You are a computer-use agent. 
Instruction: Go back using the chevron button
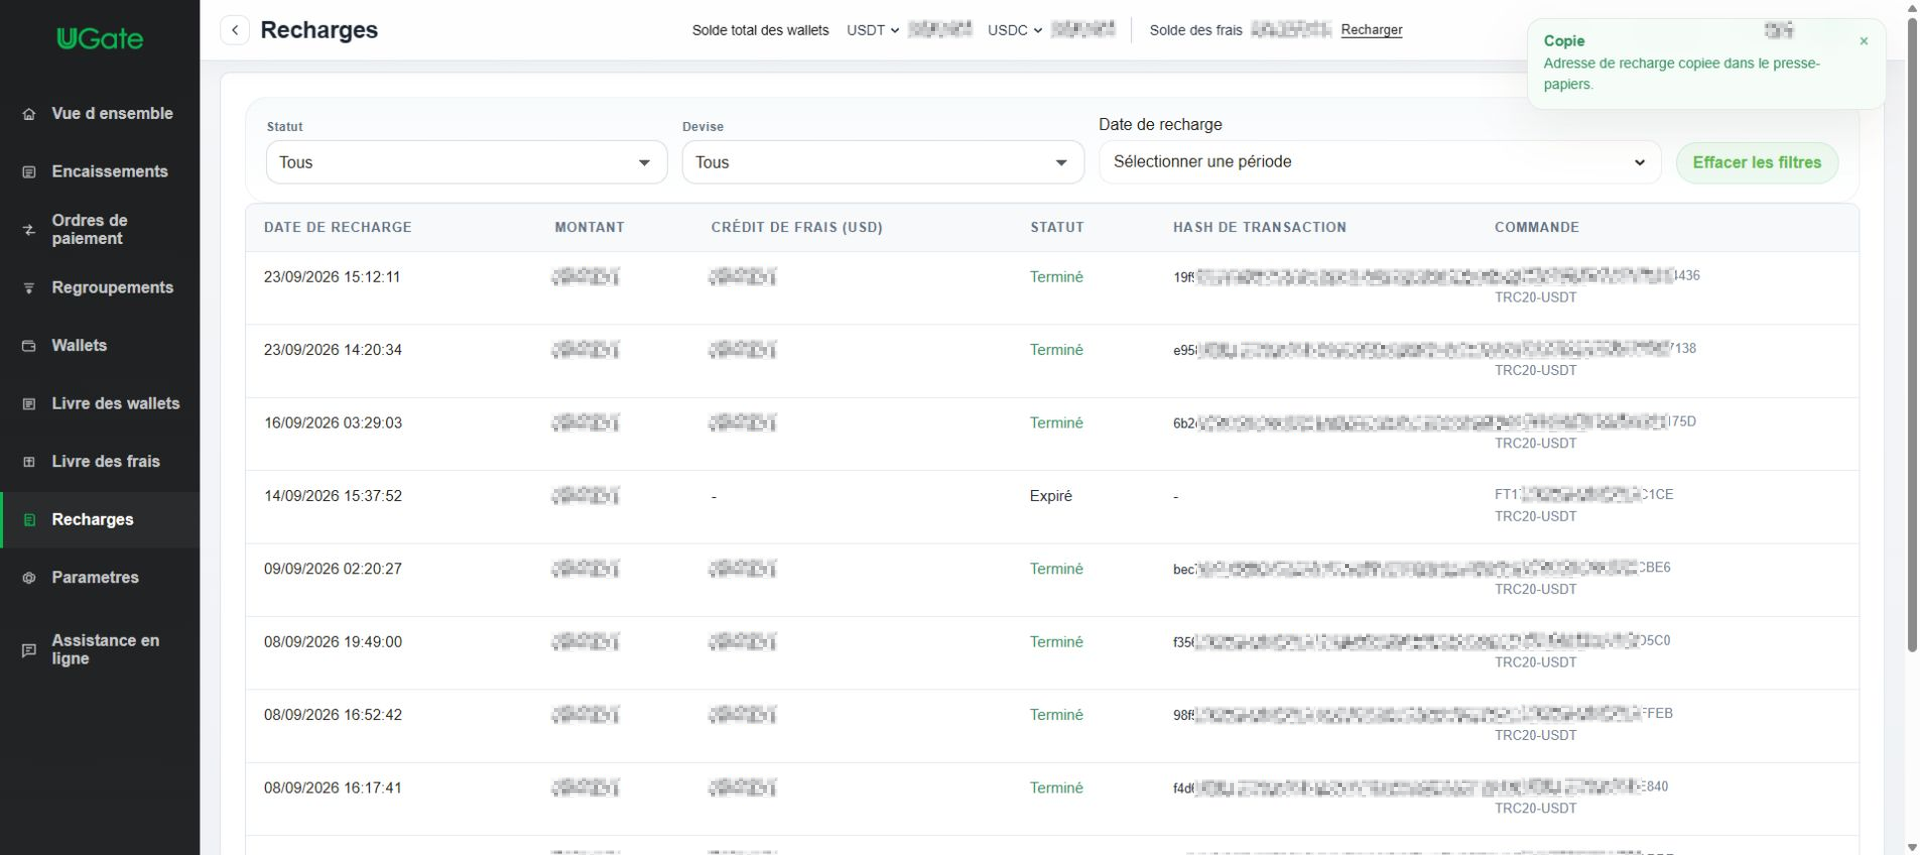point(234,30)
